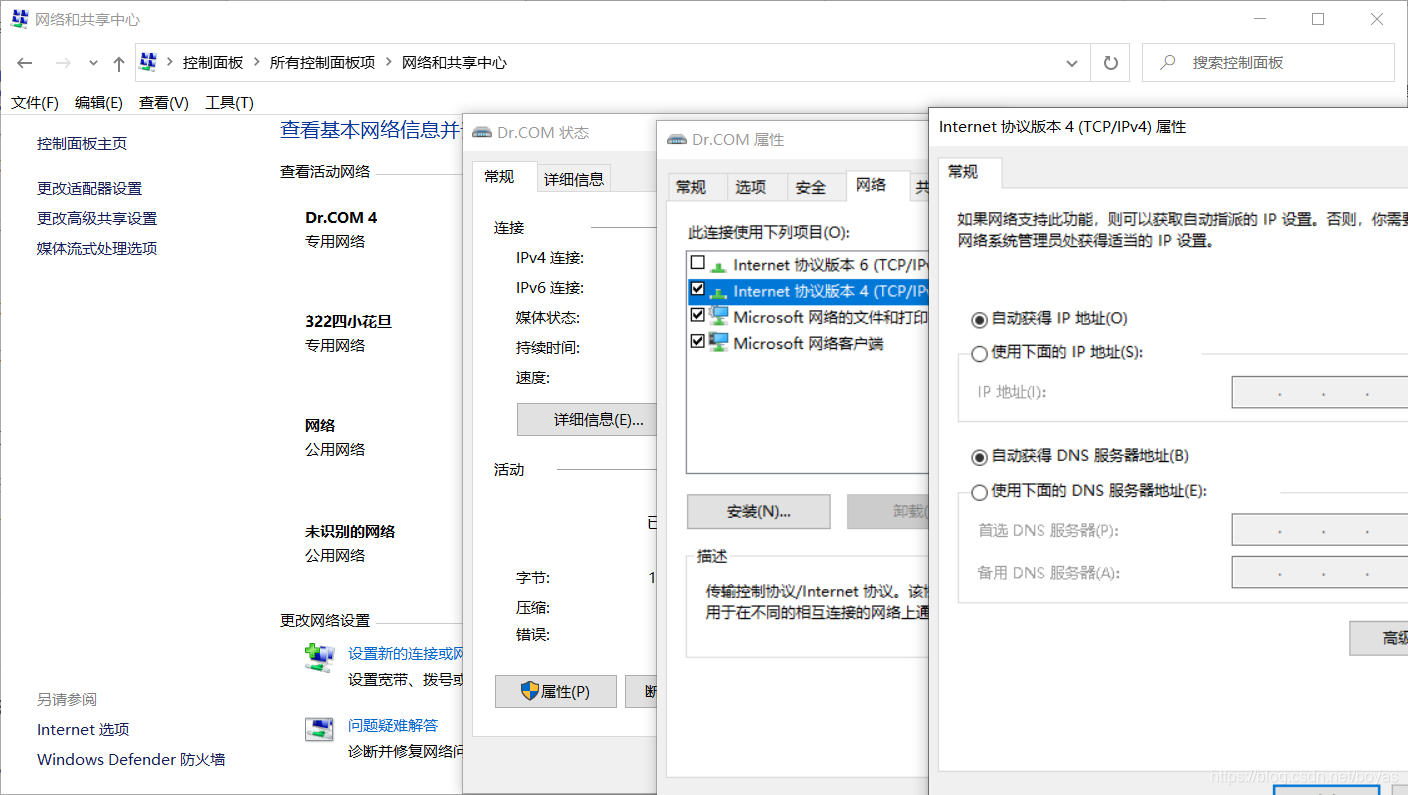Select 常规 tab in Dr.COM 状态
The image size is (1408, 795).
click(x=499, y=176)
